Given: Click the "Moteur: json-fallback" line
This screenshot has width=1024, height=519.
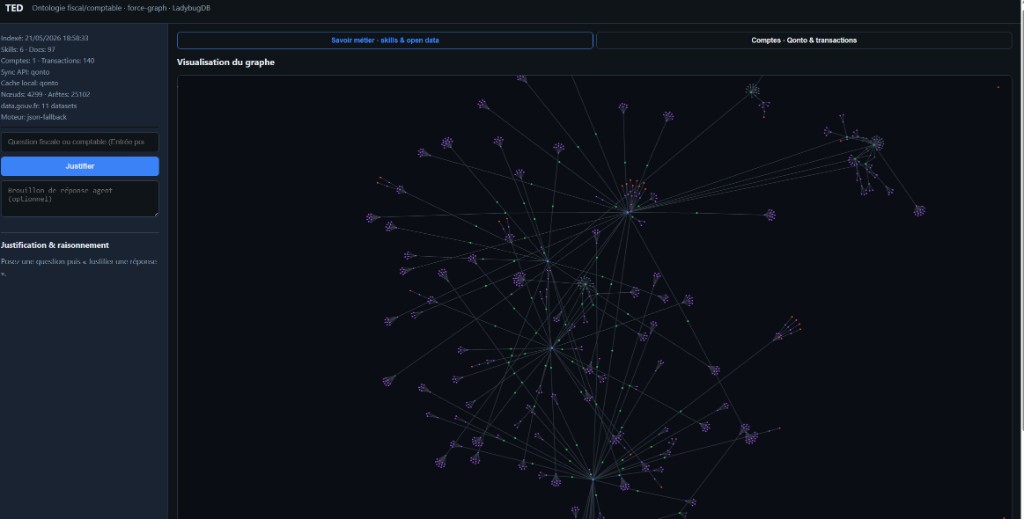Looking at the screenshot, I should (x=33, y=117).
